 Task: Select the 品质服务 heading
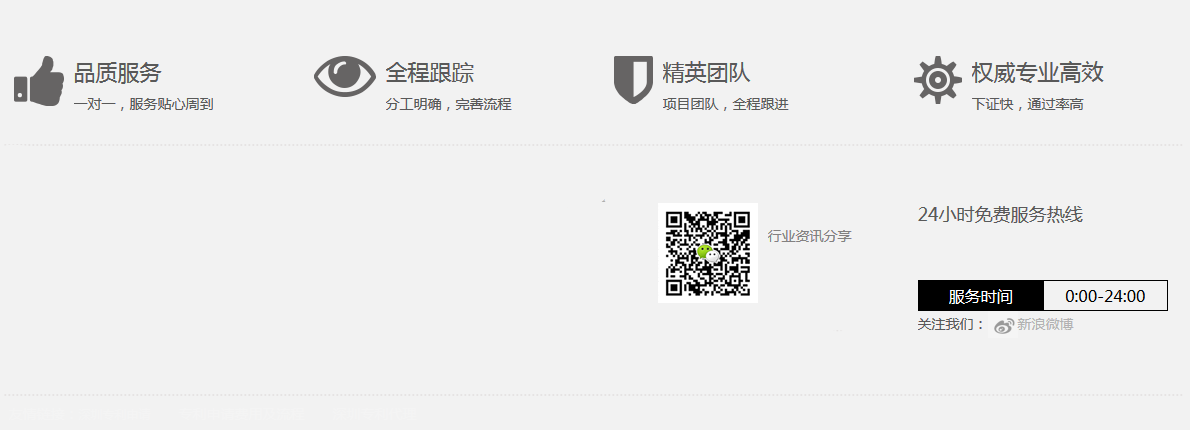[118, 73]
